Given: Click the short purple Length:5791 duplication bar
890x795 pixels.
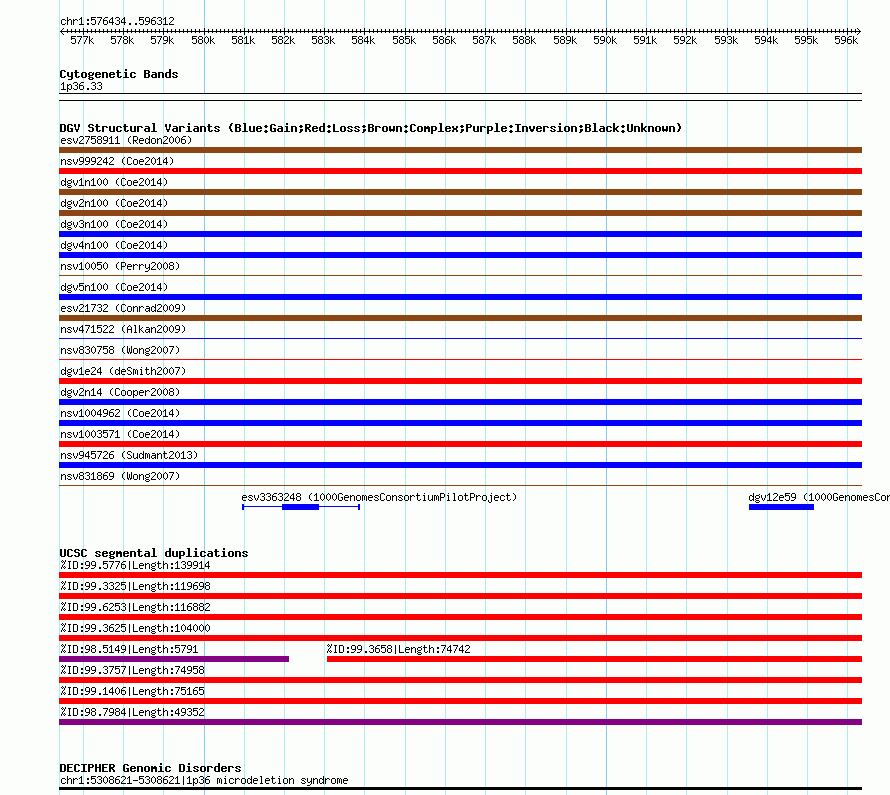Looking at the screenshot, I should (174, 659).
